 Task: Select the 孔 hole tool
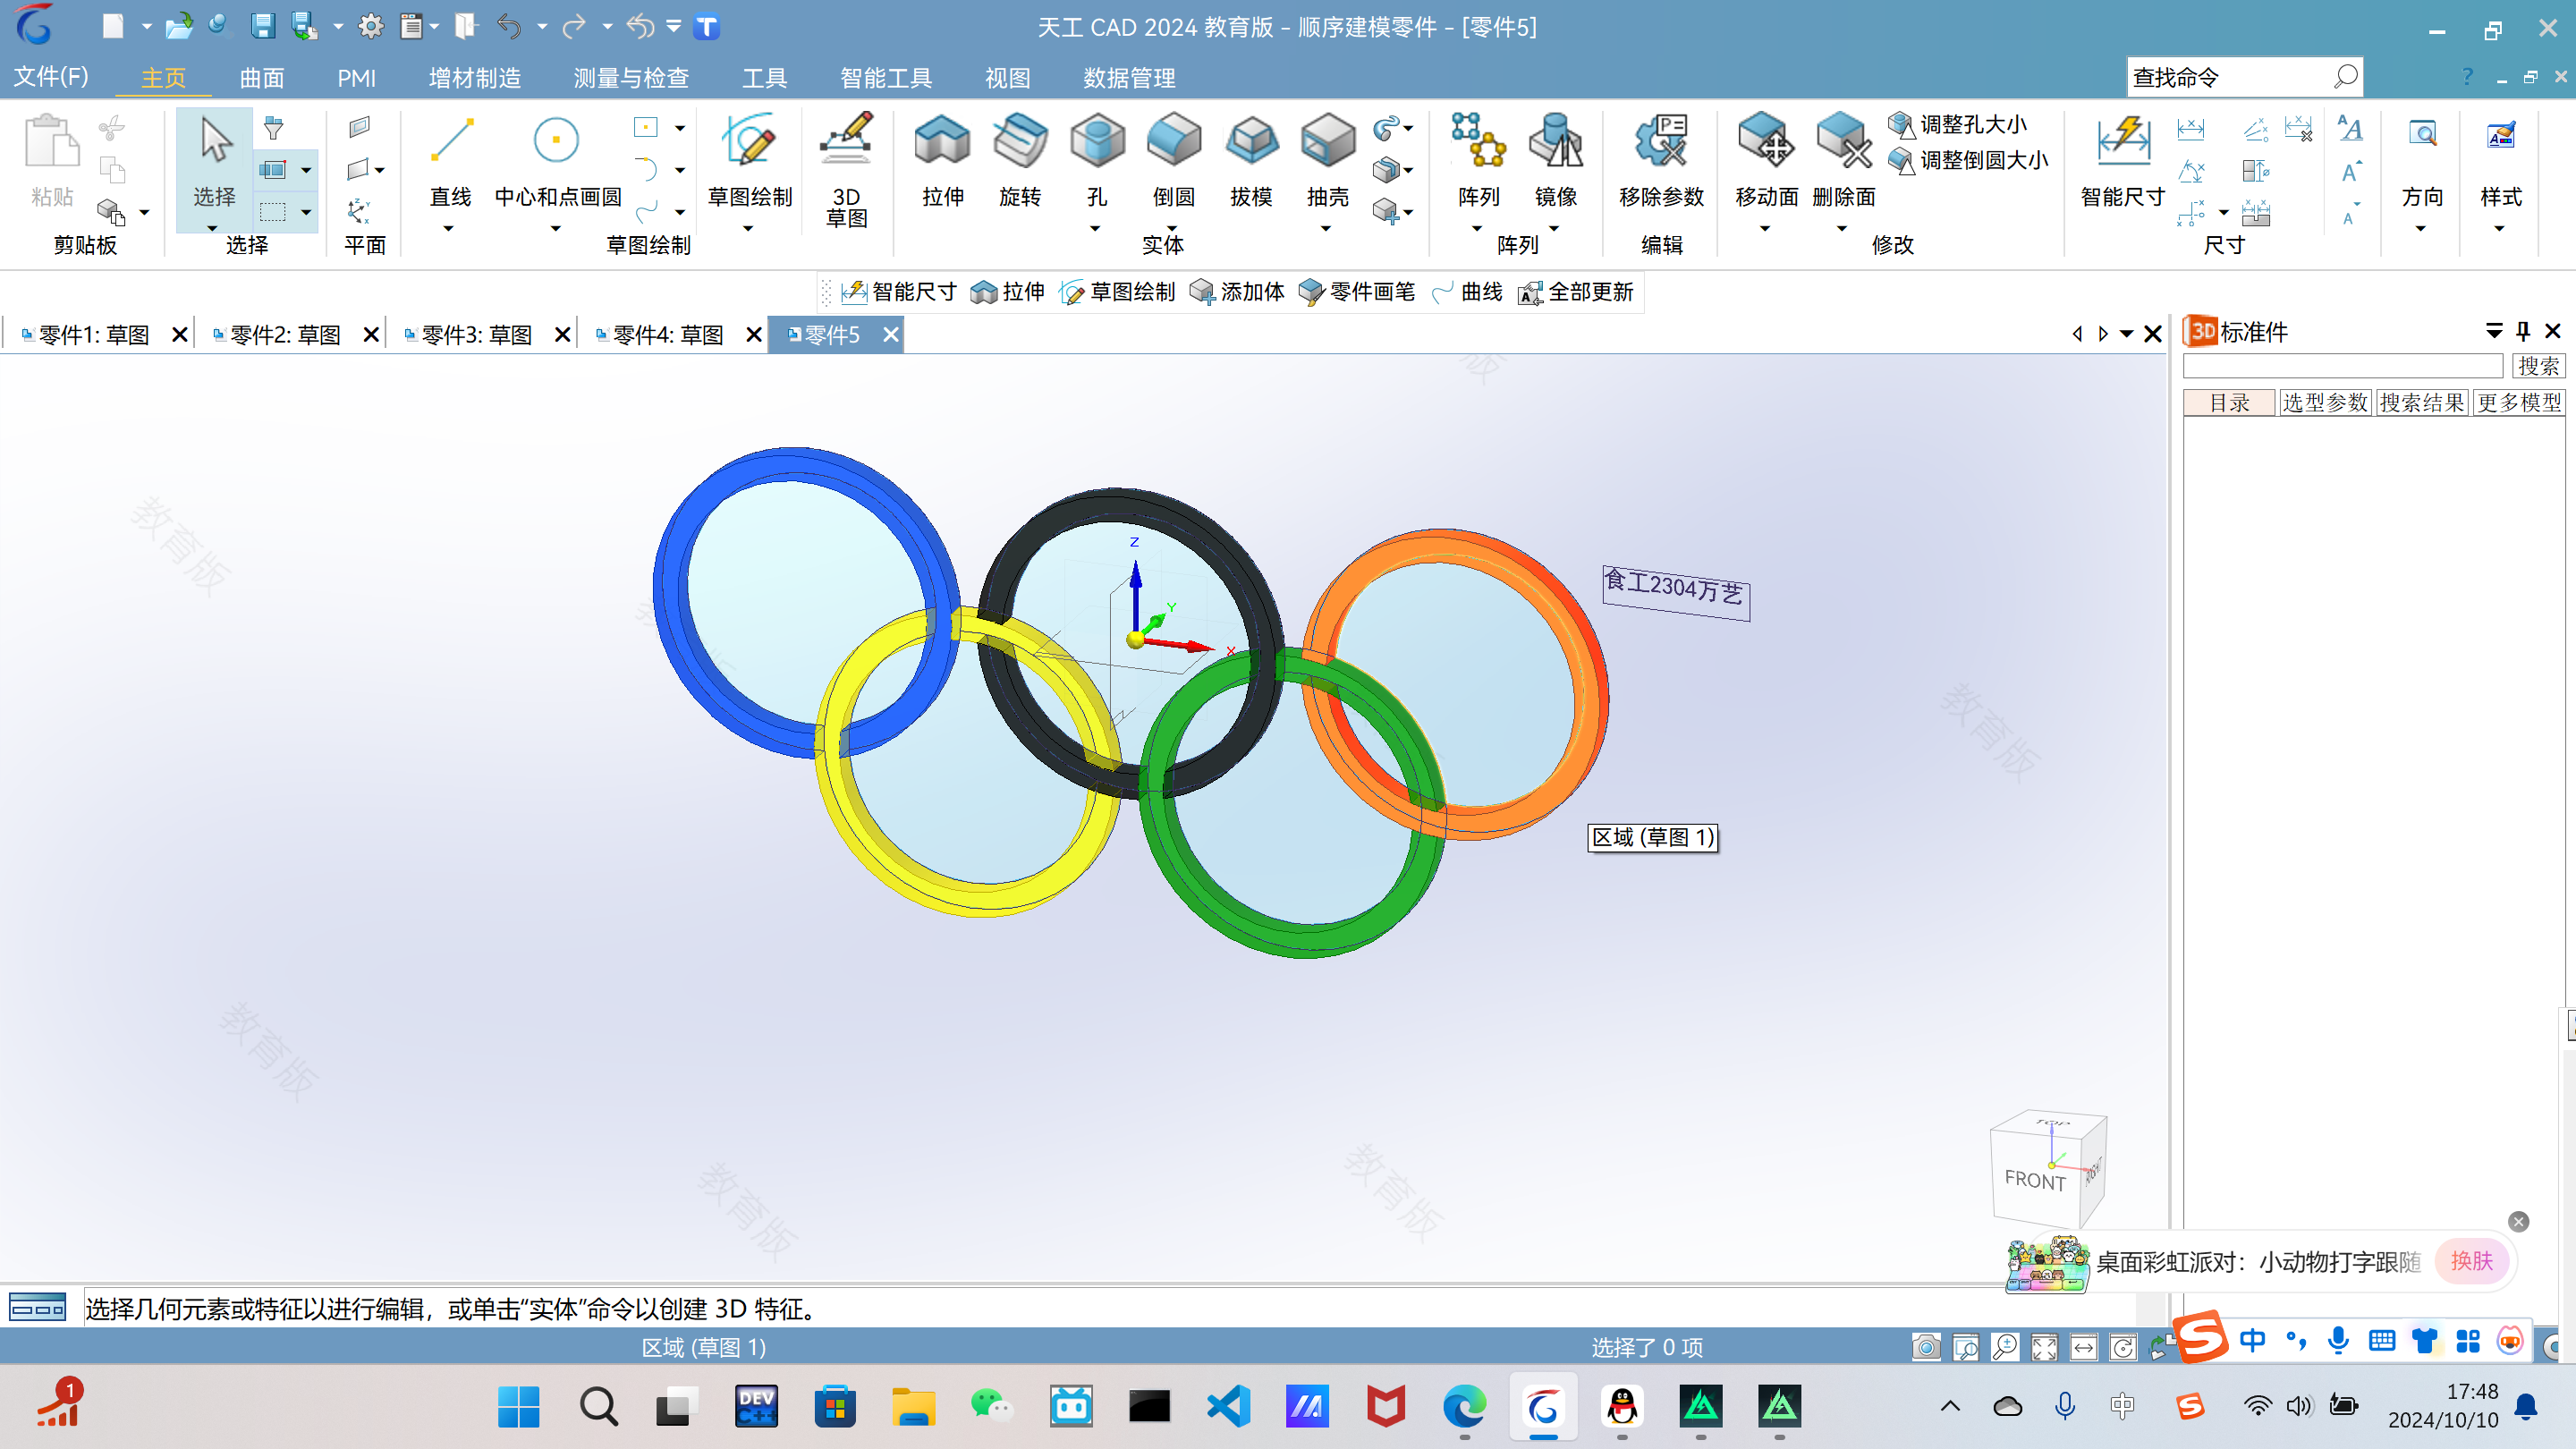click(1097, 160)
